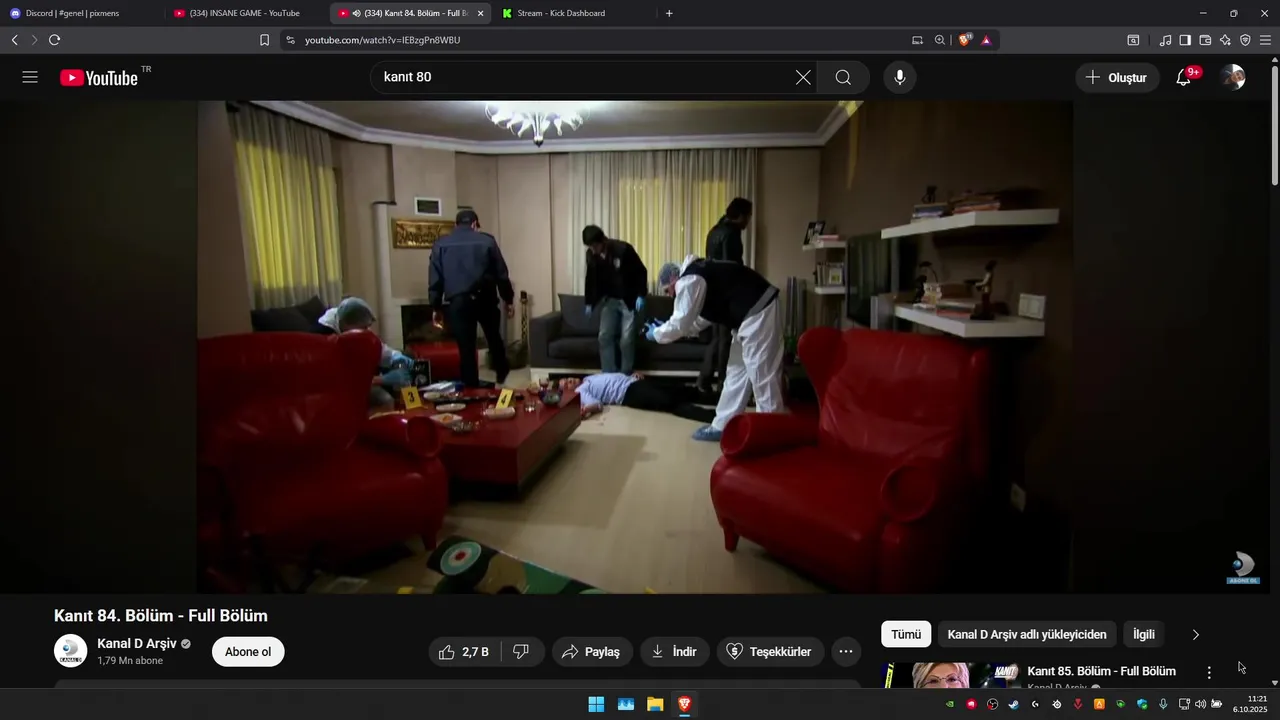This screenshot has width=1280, height=720.
Task: Like the video with thumbs up
Action: 463,652
